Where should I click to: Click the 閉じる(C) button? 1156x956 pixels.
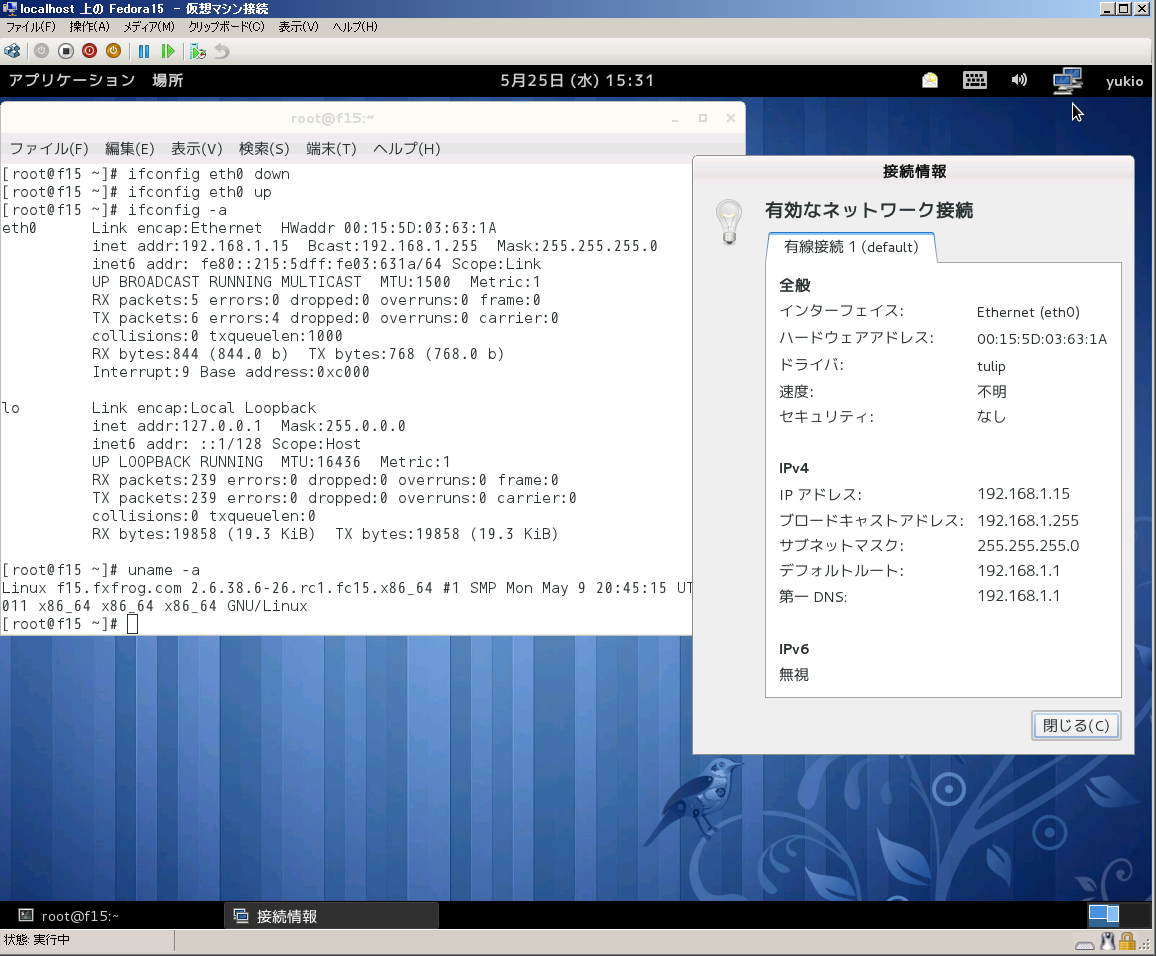[x=1076, y=725]
